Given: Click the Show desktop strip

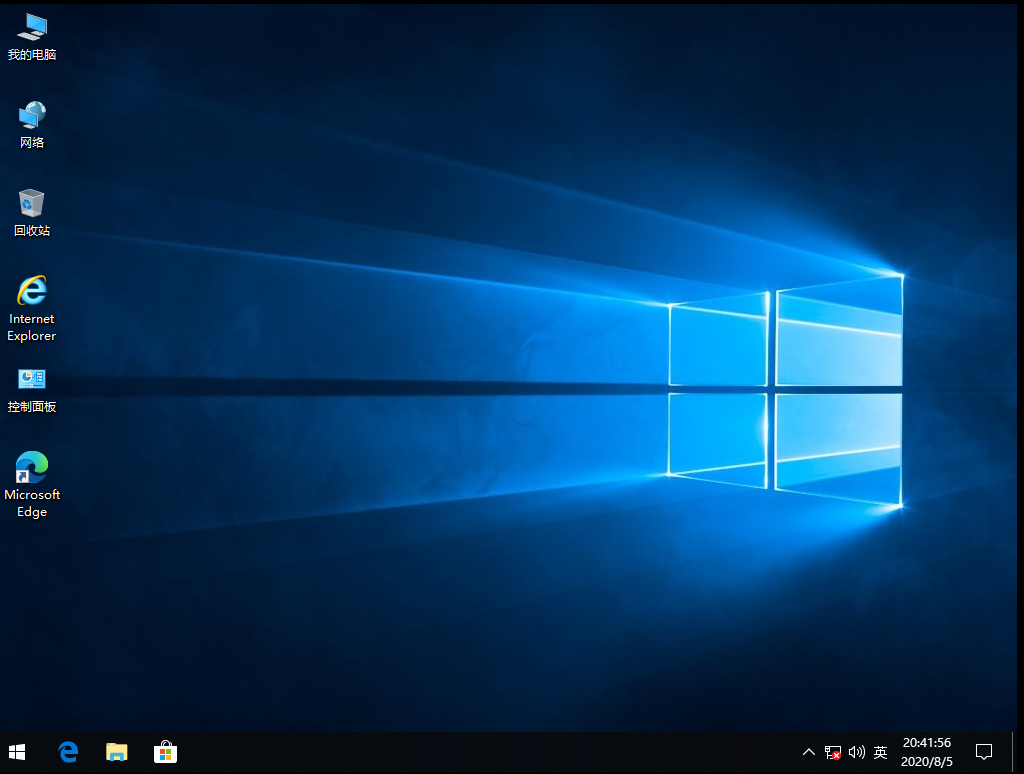Looking at the screenshot, I should click(x=1016, y=752).
